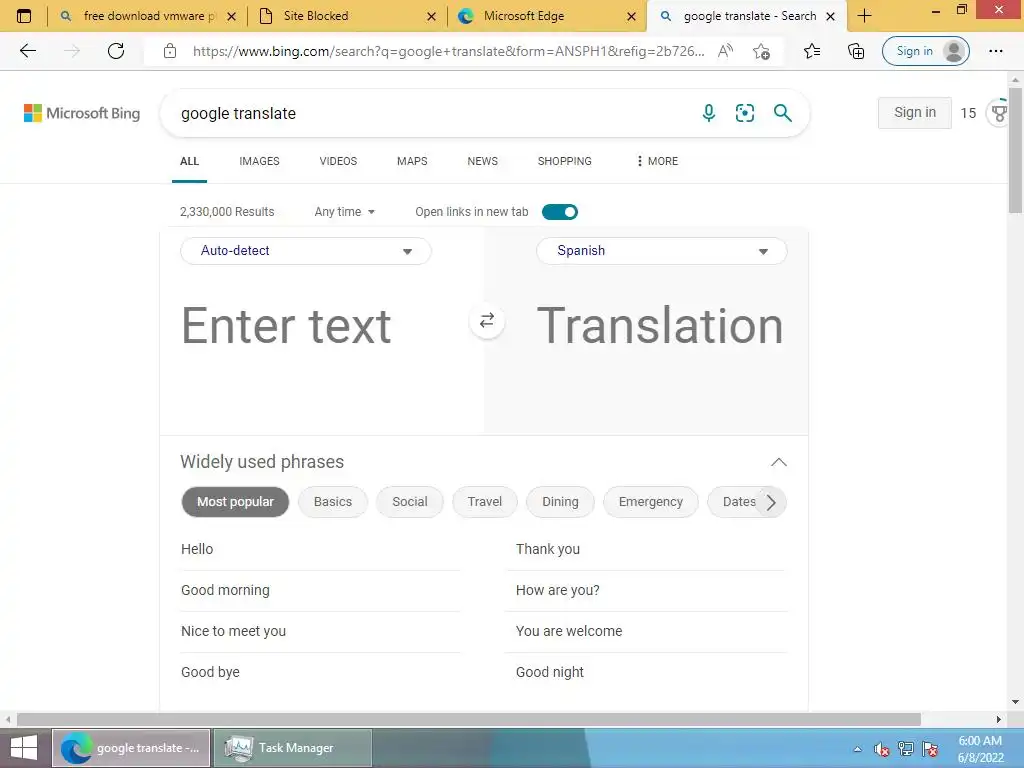Choose the How are you? phrase
The height and width of the screenshot is (768, 1024).
(x=558, y=590)
